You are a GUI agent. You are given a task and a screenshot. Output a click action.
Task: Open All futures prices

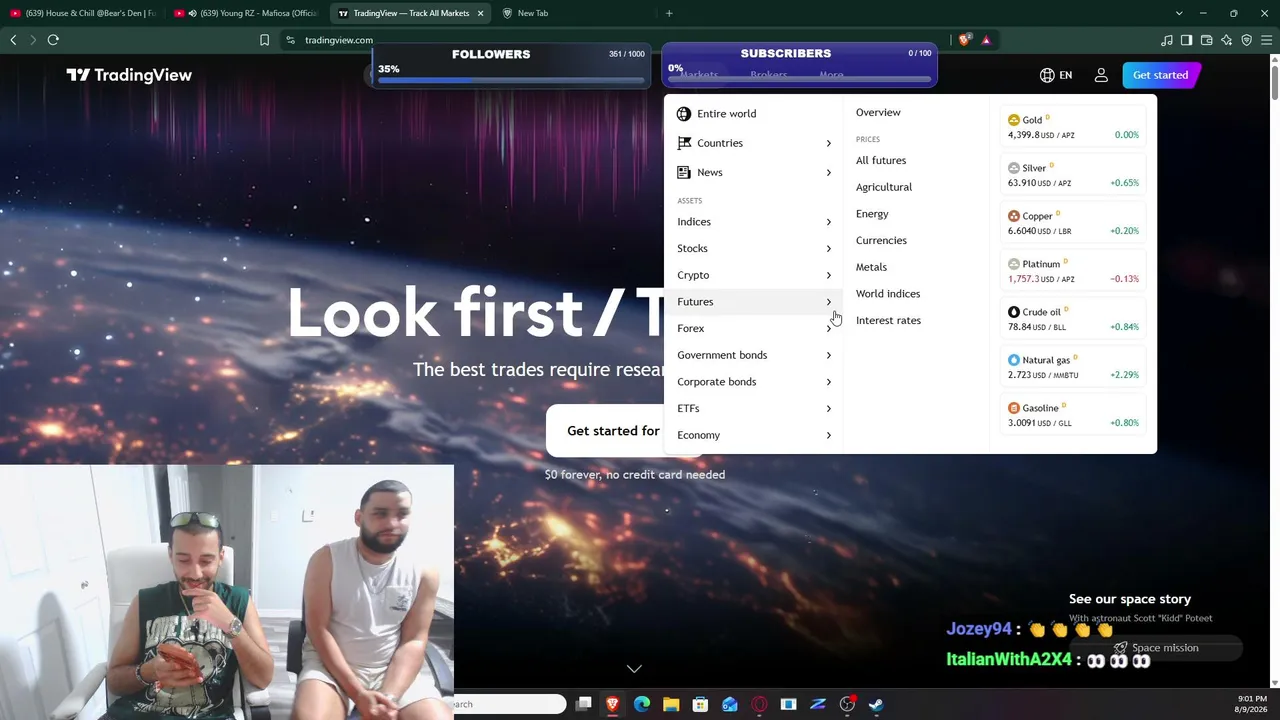coord(881,160)
